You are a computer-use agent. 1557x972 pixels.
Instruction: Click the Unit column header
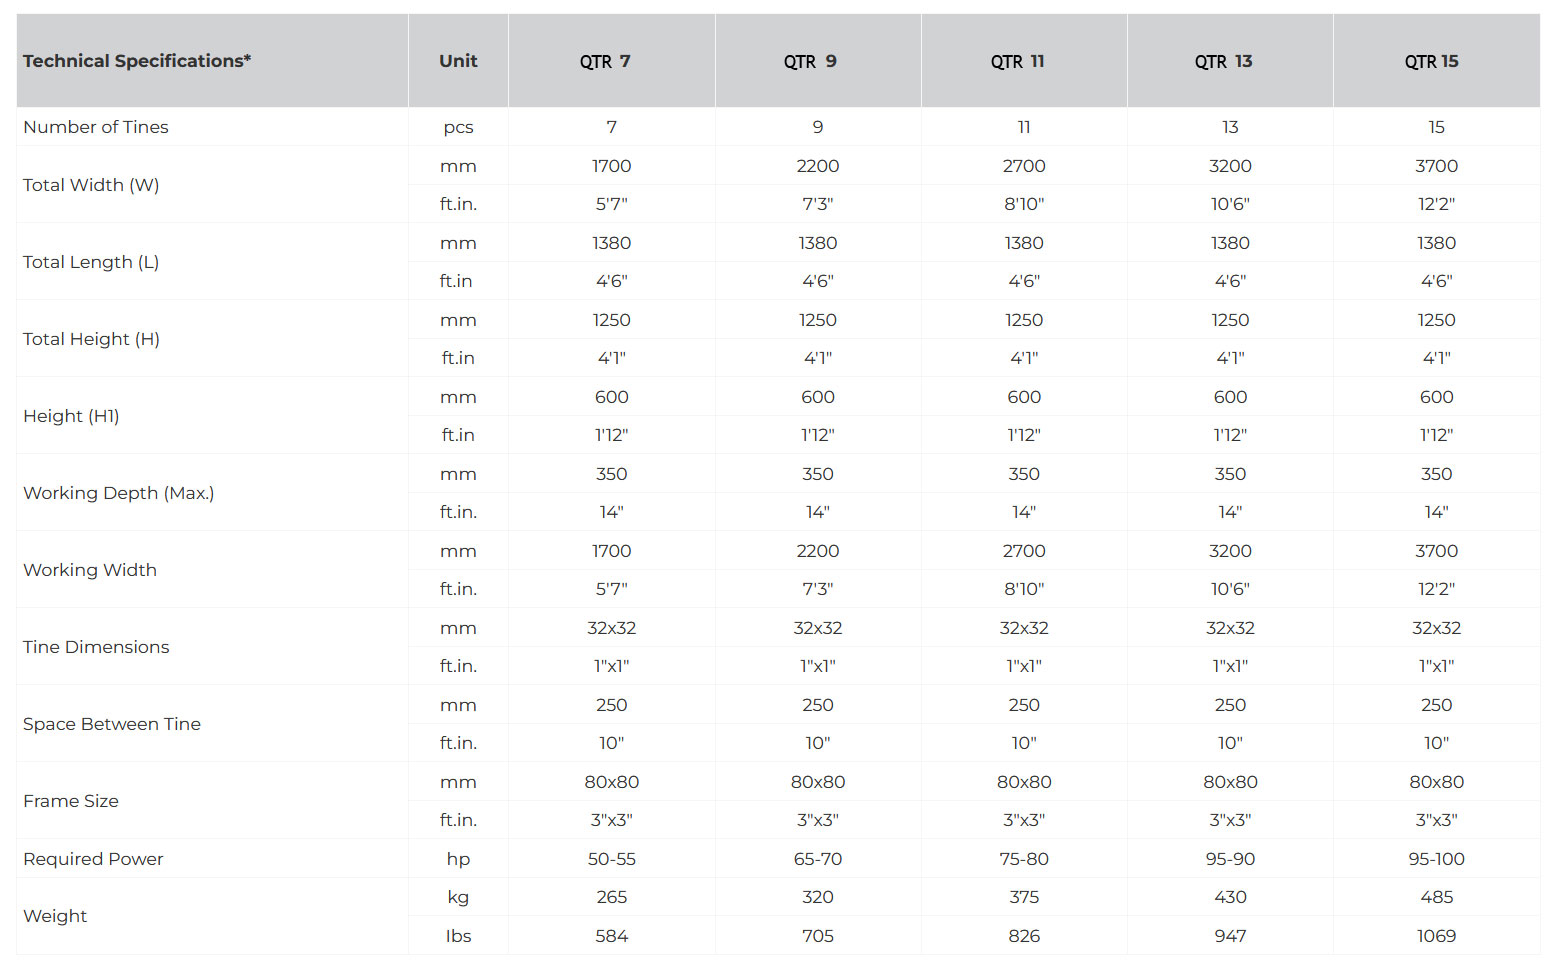tap(458, 61)
